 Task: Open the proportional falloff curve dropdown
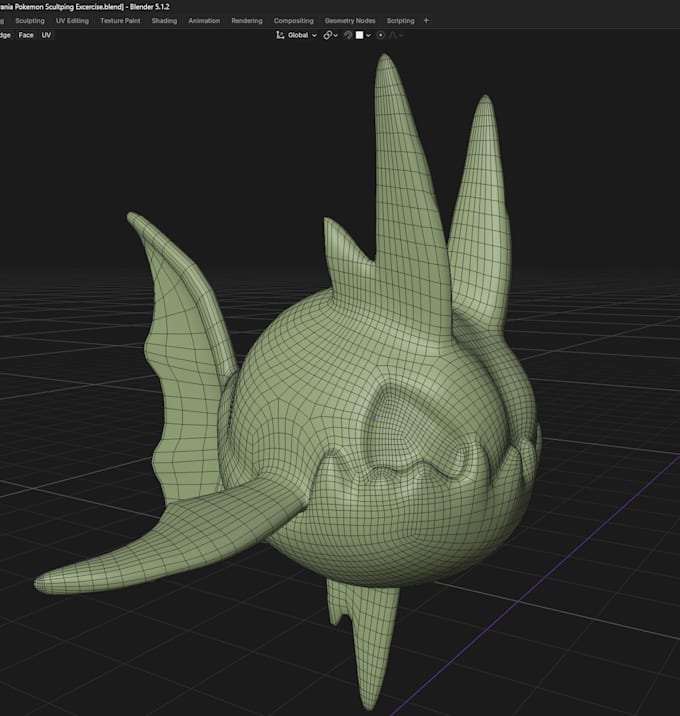click(395, 35)
